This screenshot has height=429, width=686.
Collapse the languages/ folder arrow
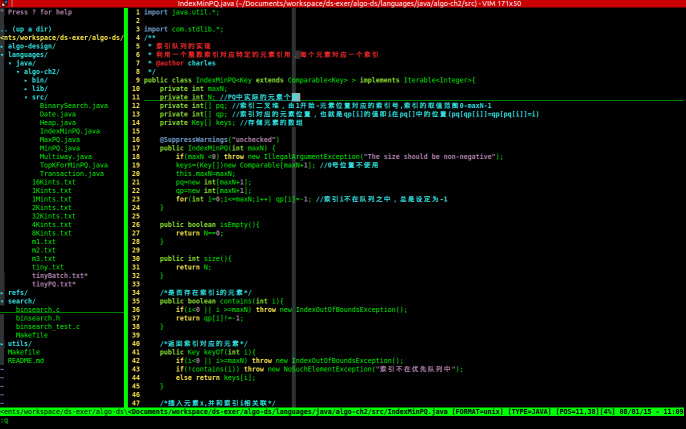[x=2, y=55]
